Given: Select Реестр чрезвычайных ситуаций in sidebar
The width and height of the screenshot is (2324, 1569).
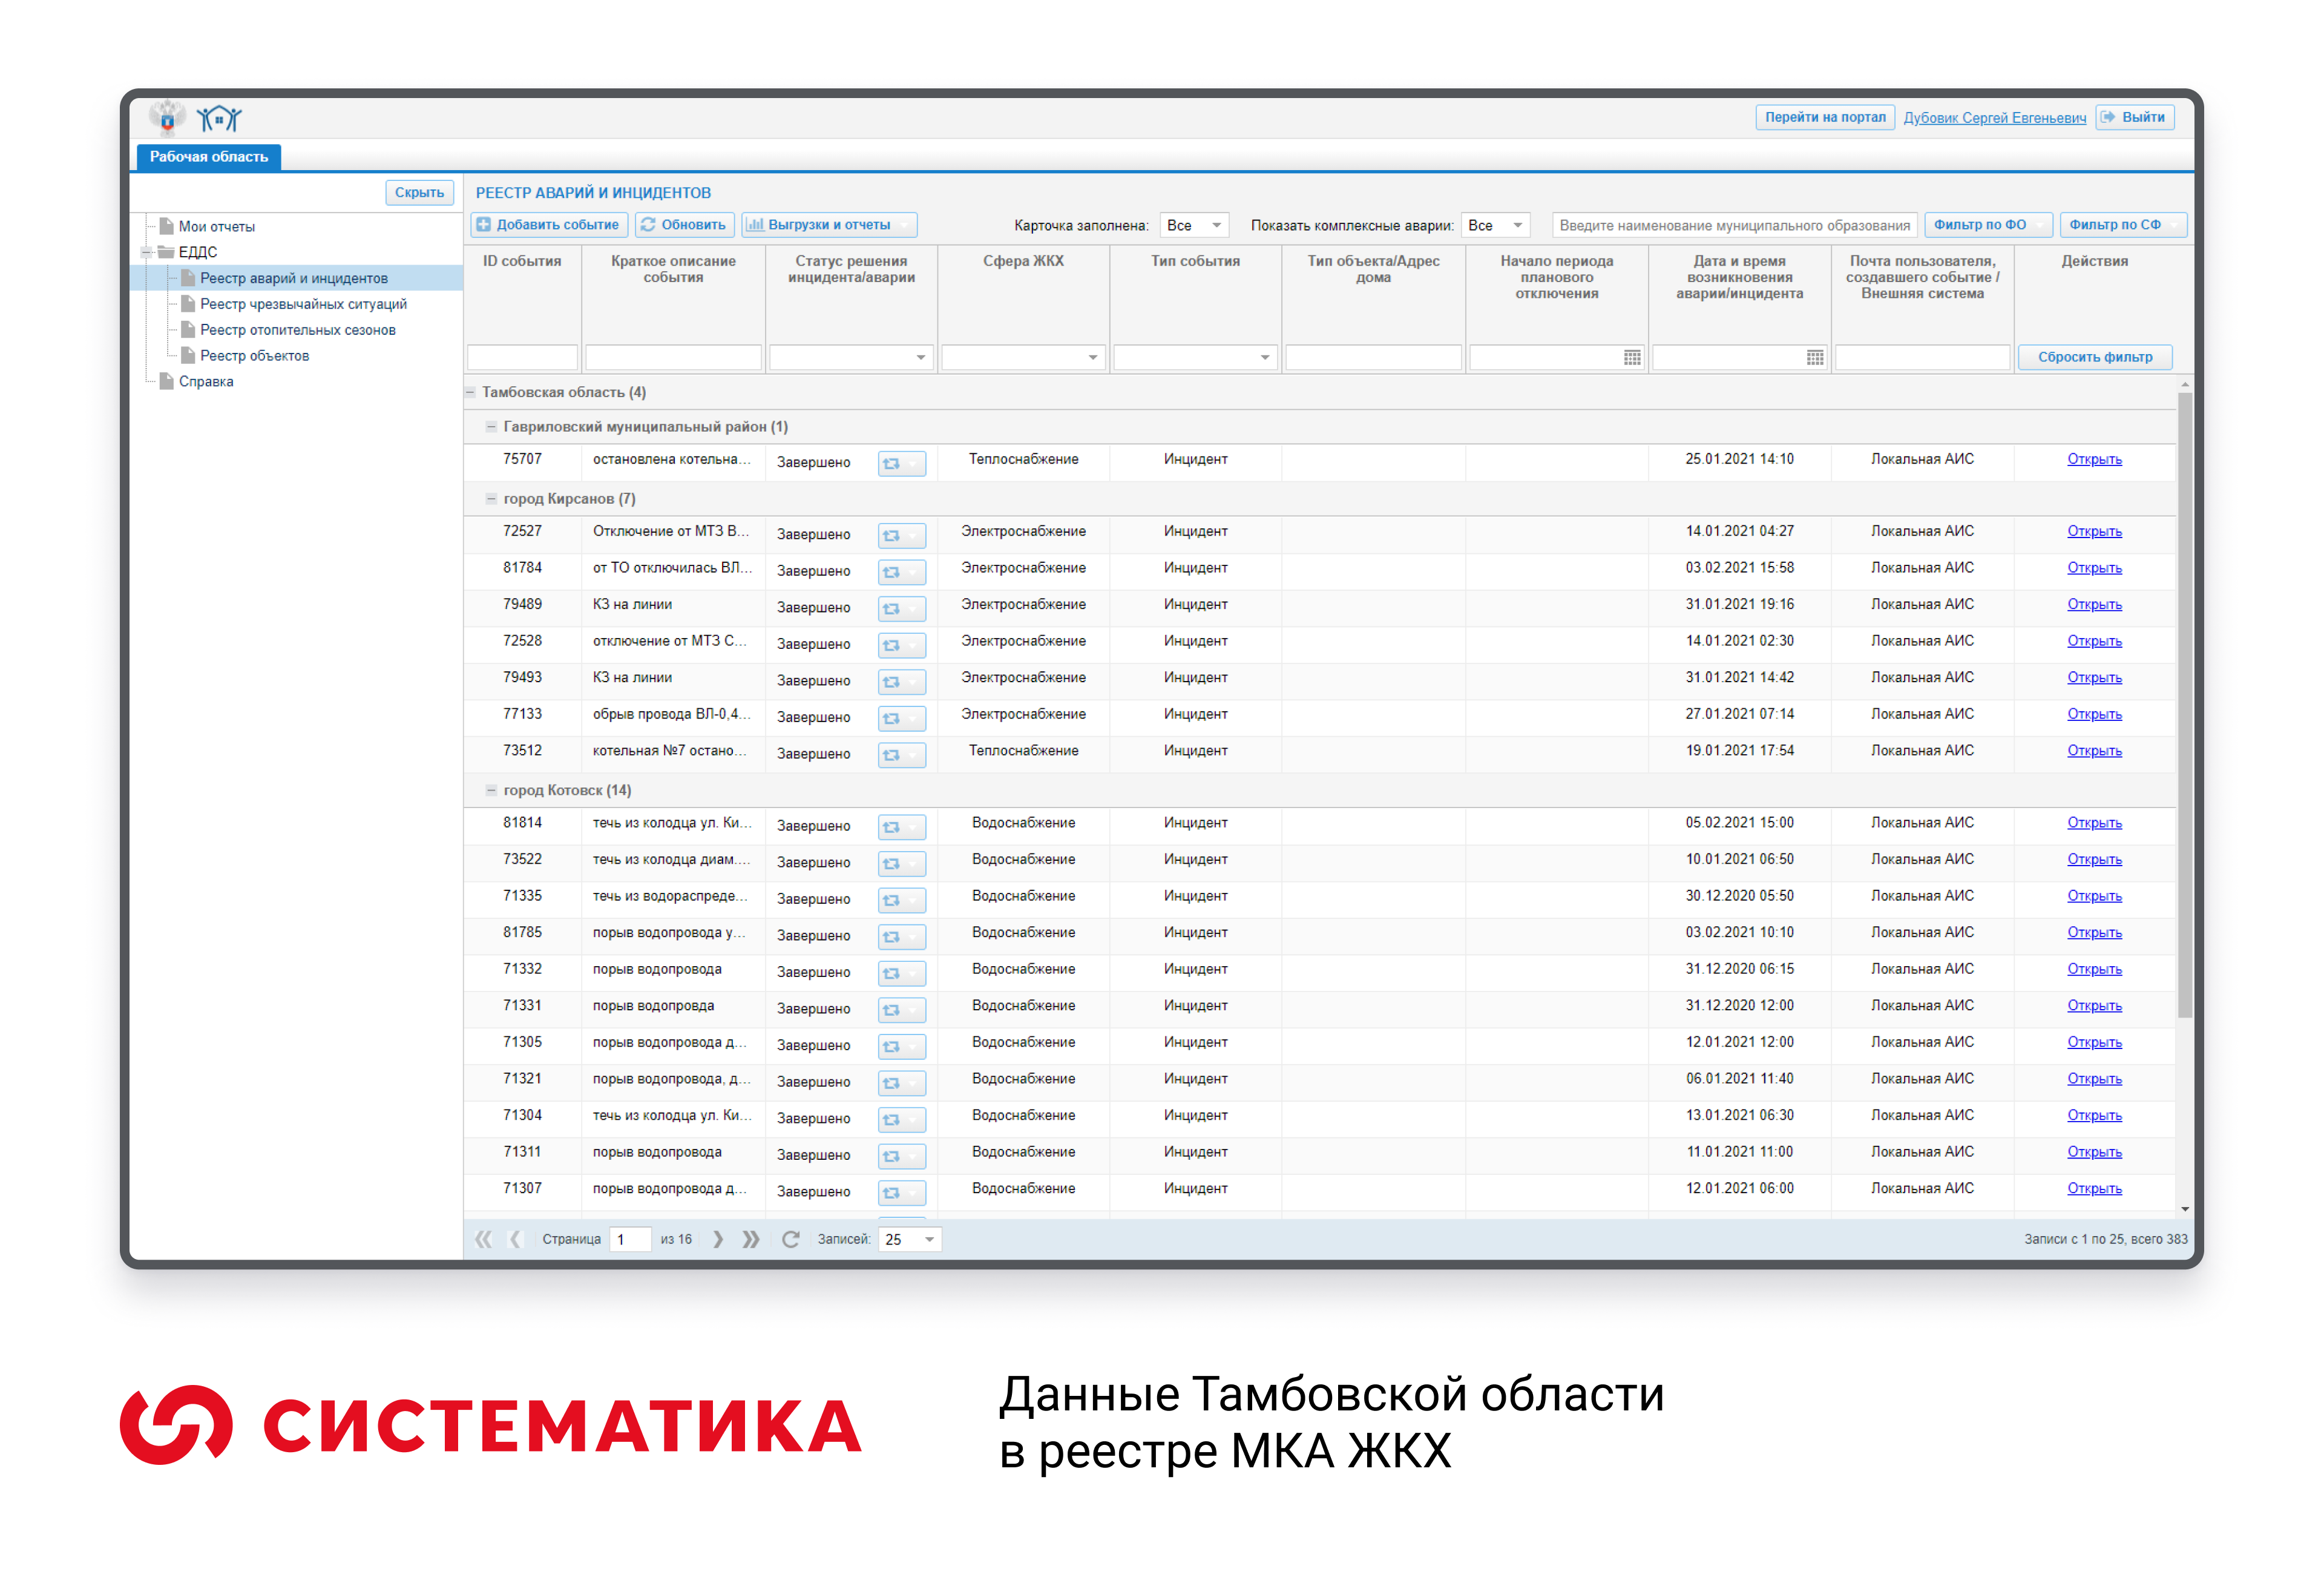Looking at the screenshot, I should coord(303,304).
